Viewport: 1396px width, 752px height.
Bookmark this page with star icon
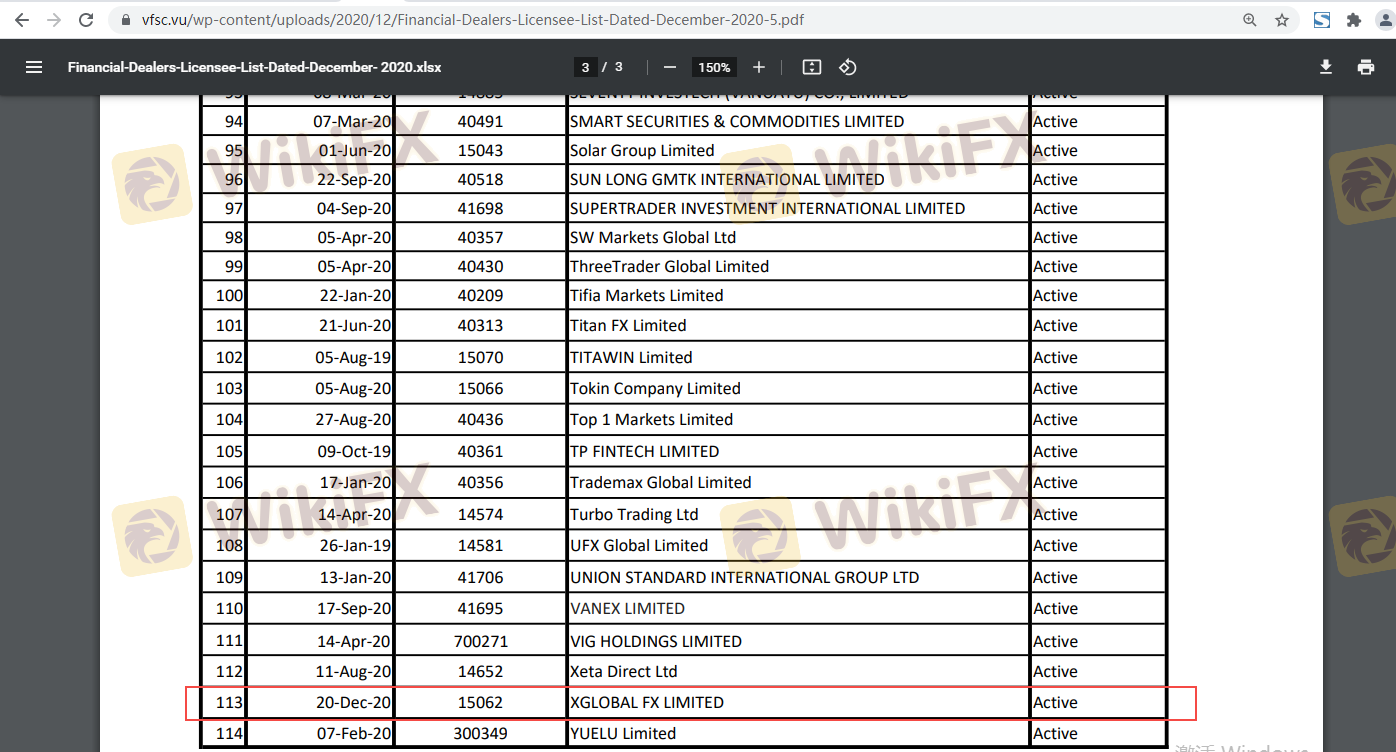click(1282, 20)
